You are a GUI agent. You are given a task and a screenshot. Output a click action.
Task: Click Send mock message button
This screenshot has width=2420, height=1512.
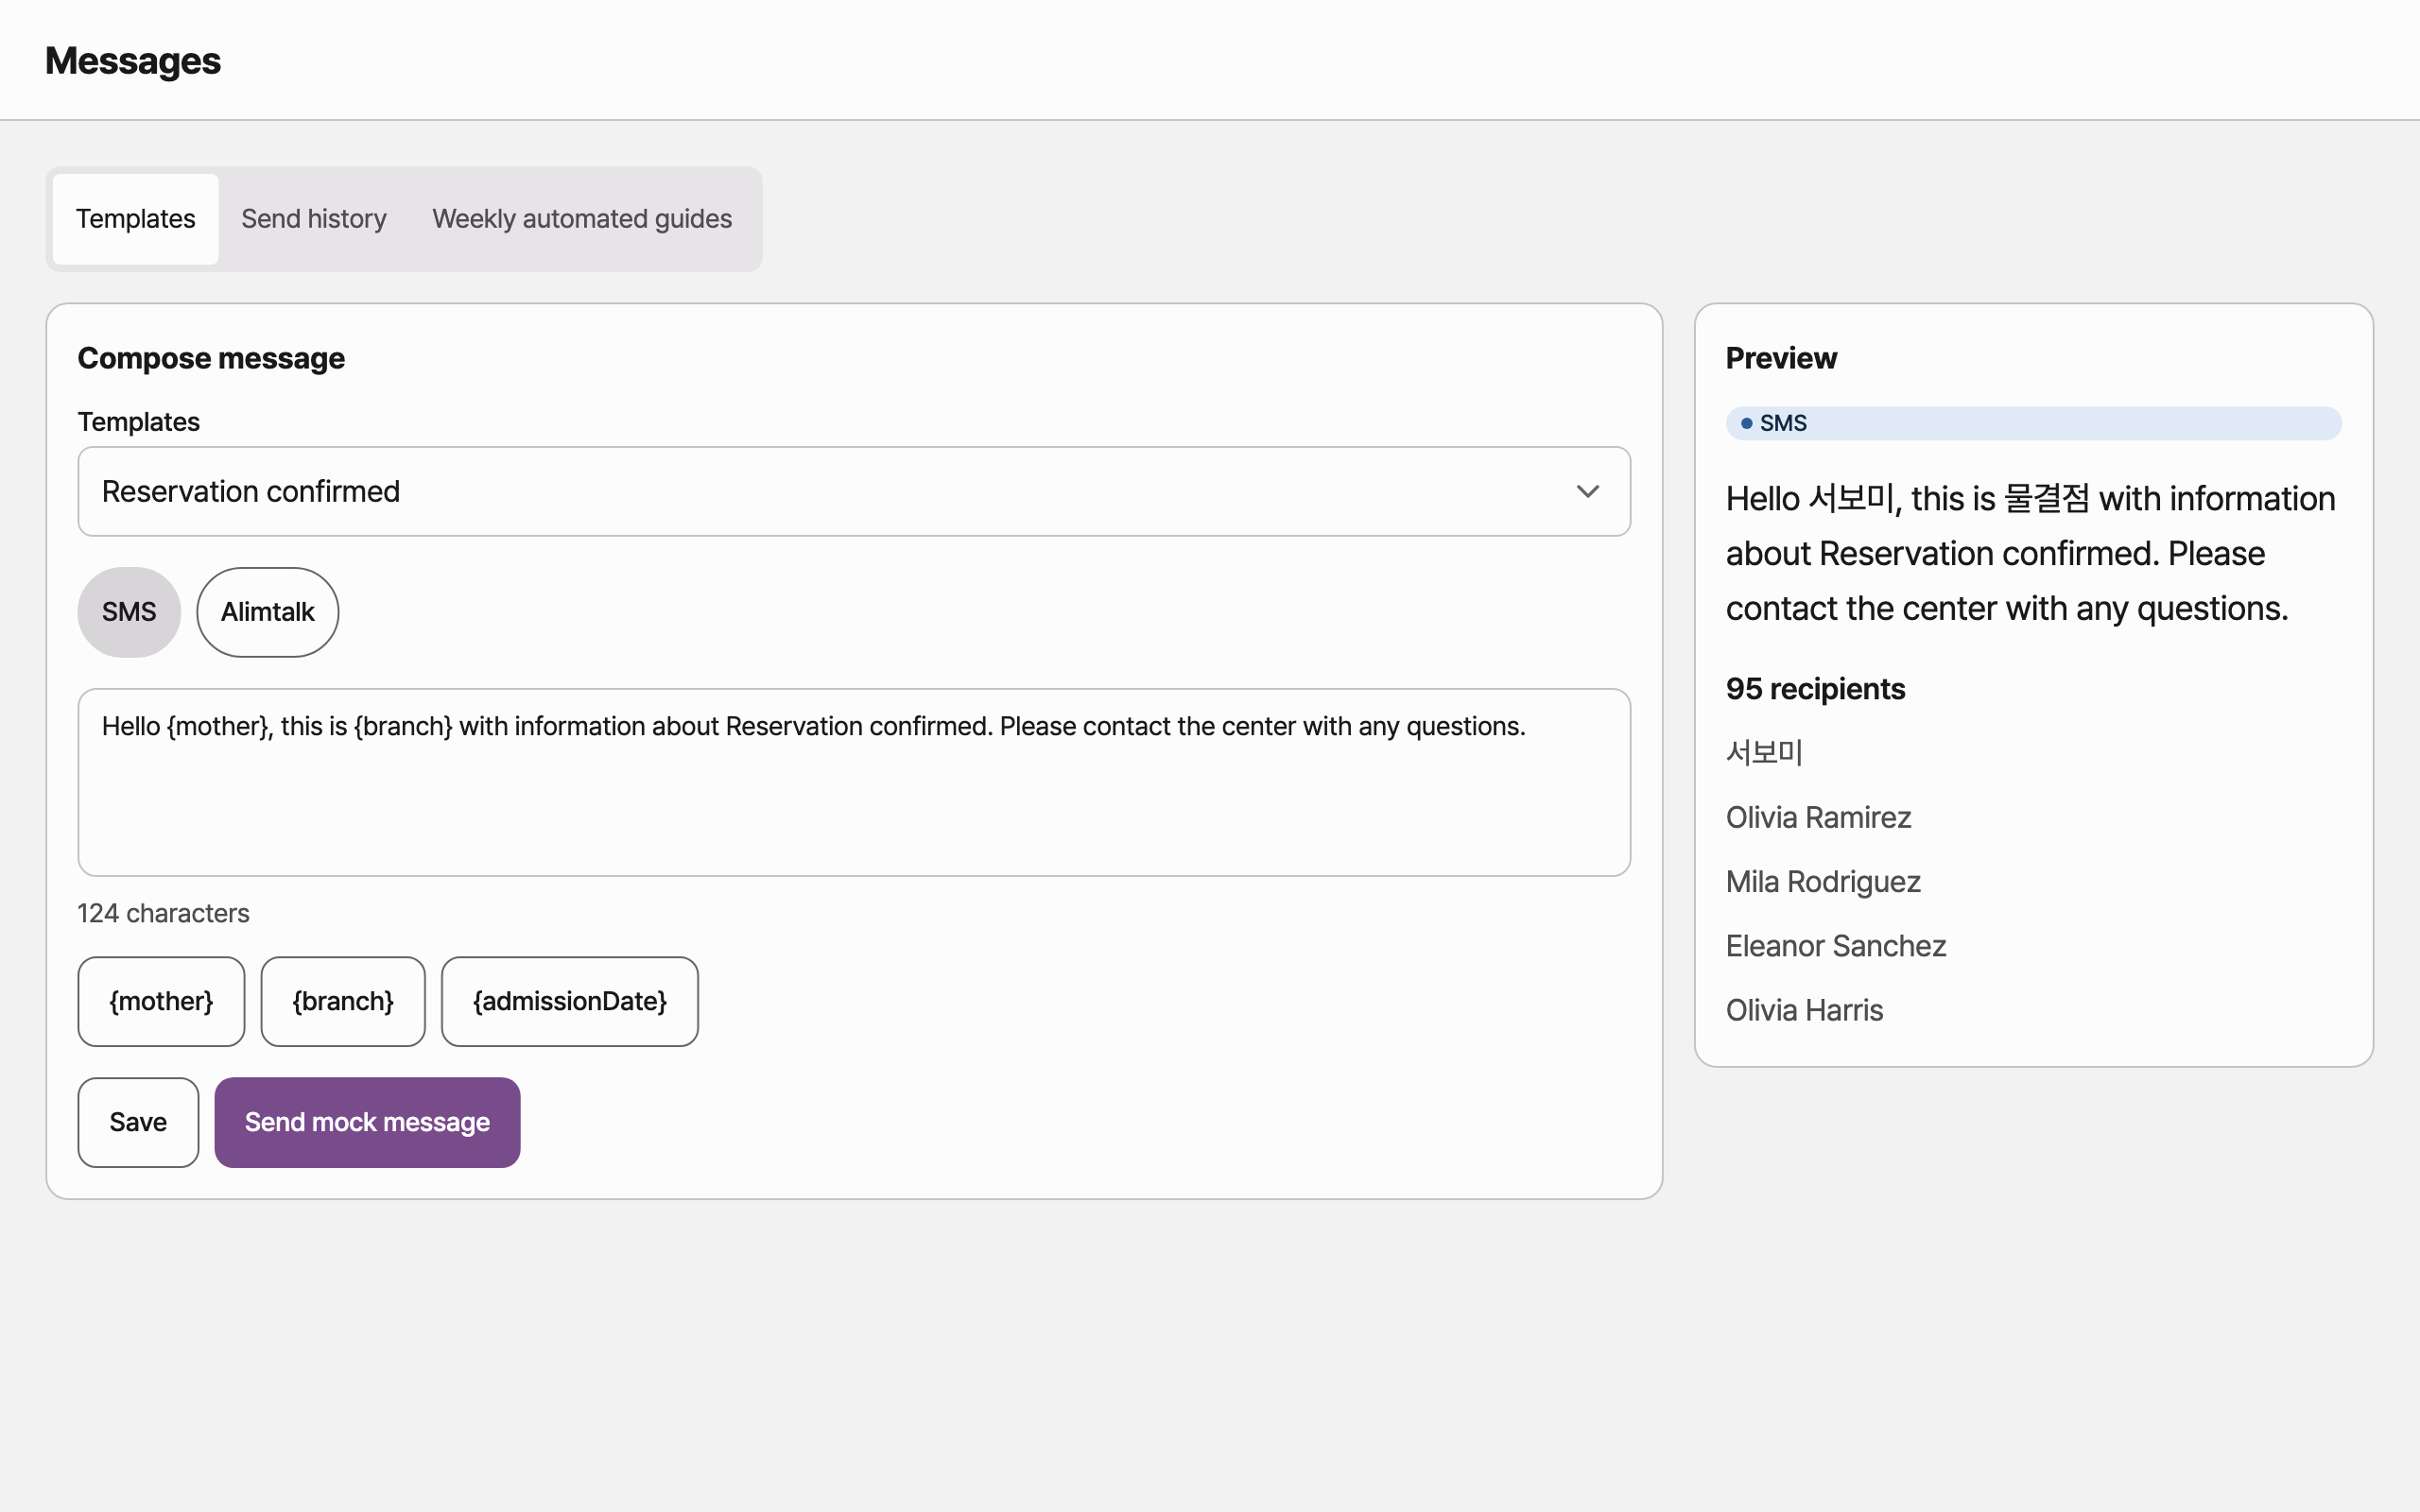tap(367, 1122)
